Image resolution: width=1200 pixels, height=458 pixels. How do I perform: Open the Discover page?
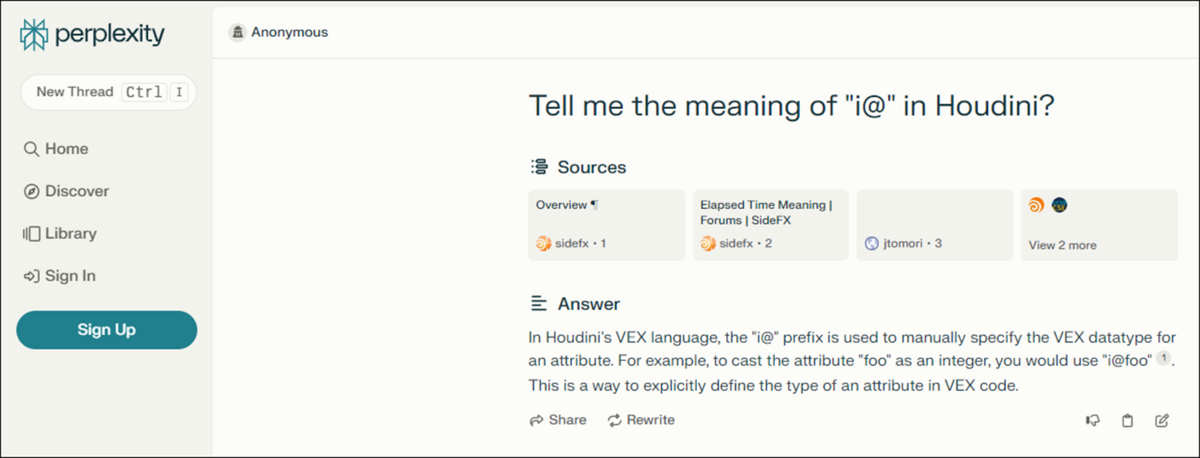[77, 191]
